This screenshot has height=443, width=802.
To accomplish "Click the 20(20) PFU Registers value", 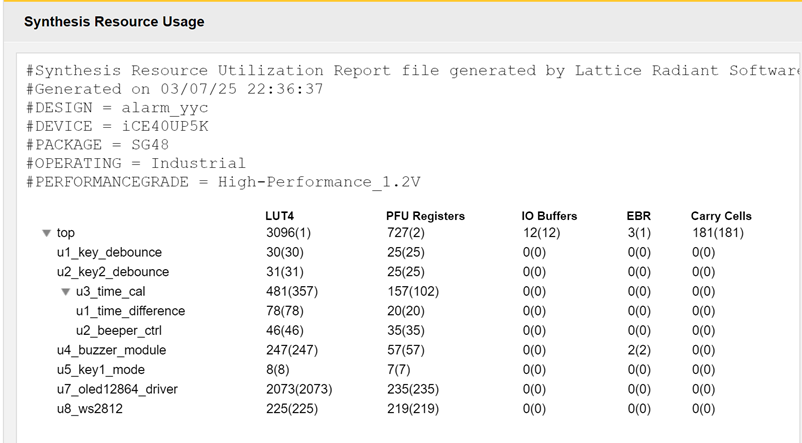I will pos(406,311).
